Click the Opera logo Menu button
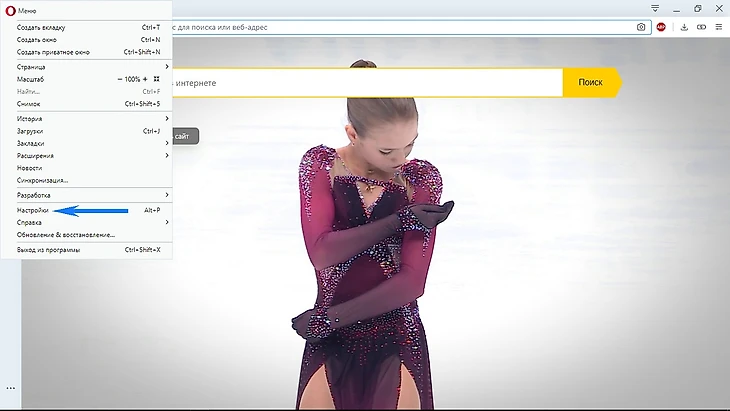730x411 pixels. point(20,9)
